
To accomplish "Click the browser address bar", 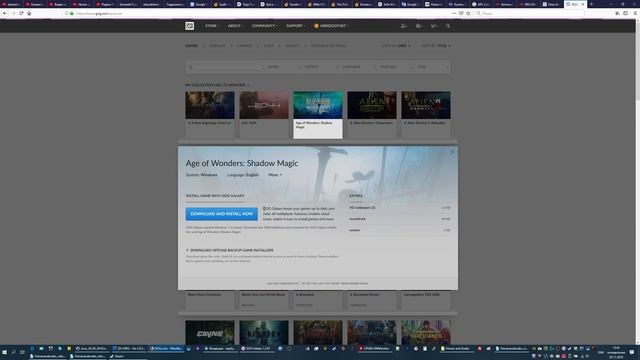I will 261,13.
